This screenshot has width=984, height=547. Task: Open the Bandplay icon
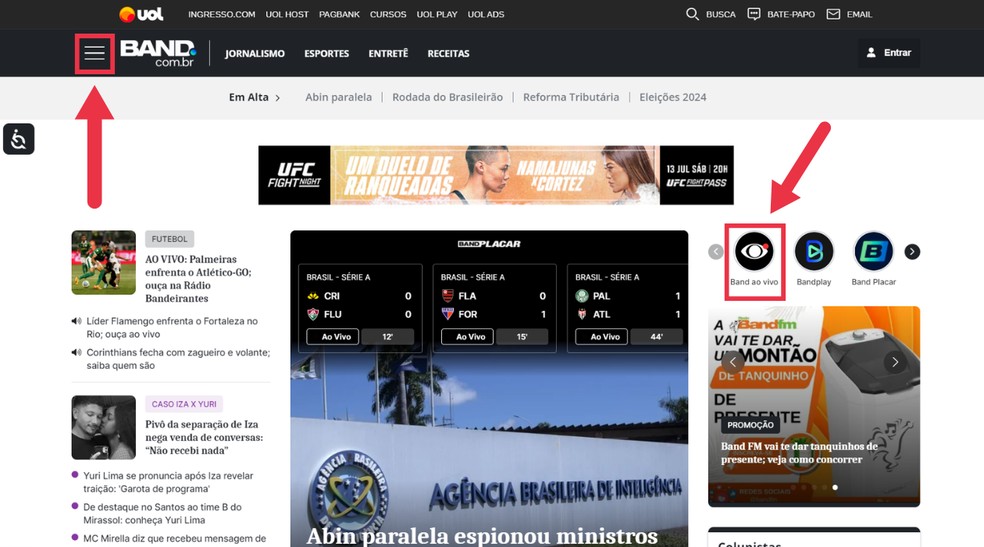tap(814, 252)
